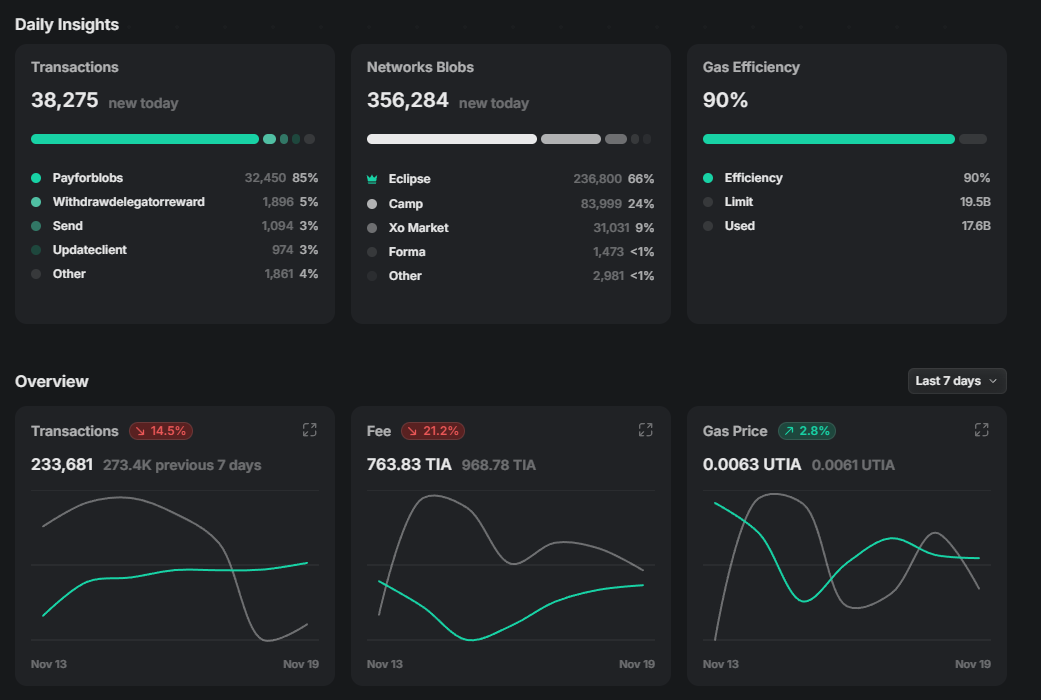Expand the Transactions chart to fullscreen
The image size is (1041, 700).
click(x=309, y=430)
